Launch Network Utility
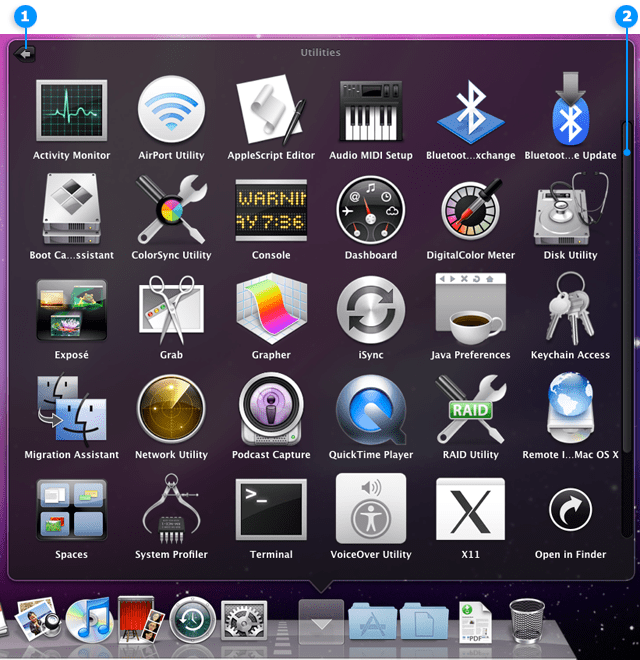Image resolution: width=640 pixels, height=660 pixels. tap(171, 409)
